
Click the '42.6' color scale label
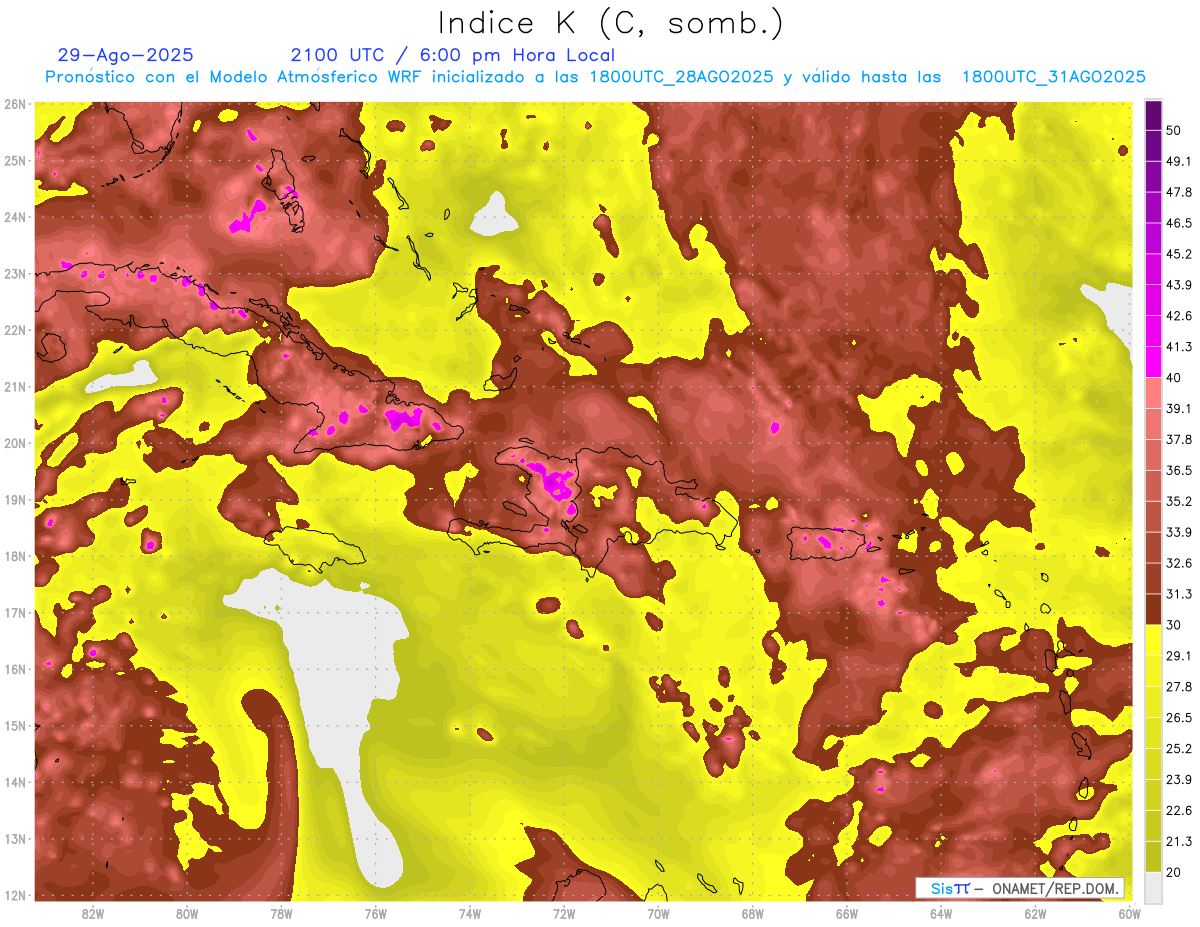coord(1179,316)
